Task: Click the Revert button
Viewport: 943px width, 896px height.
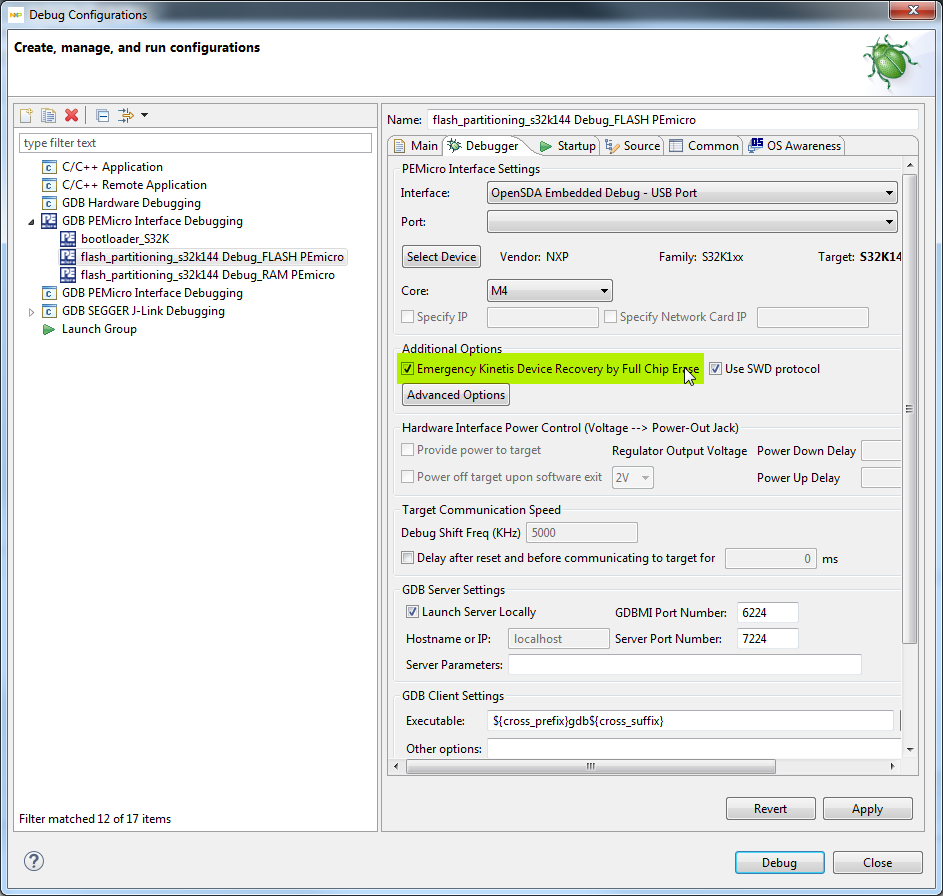Action: coord(770,809)
